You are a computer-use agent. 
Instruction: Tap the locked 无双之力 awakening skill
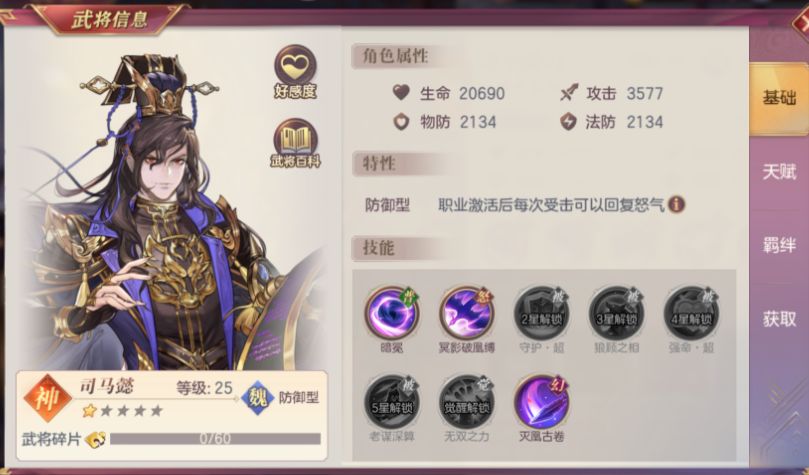466,401
